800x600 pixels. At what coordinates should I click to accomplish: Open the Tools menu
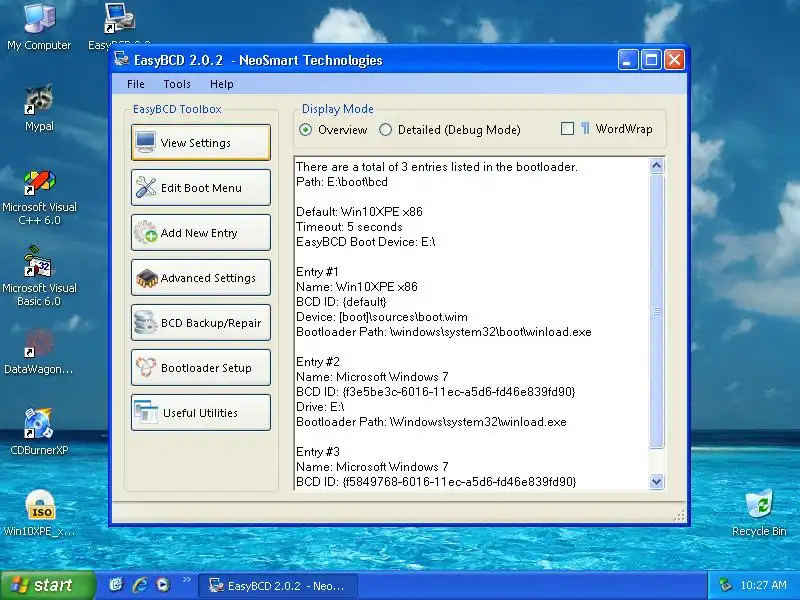(x=177, y=84)
